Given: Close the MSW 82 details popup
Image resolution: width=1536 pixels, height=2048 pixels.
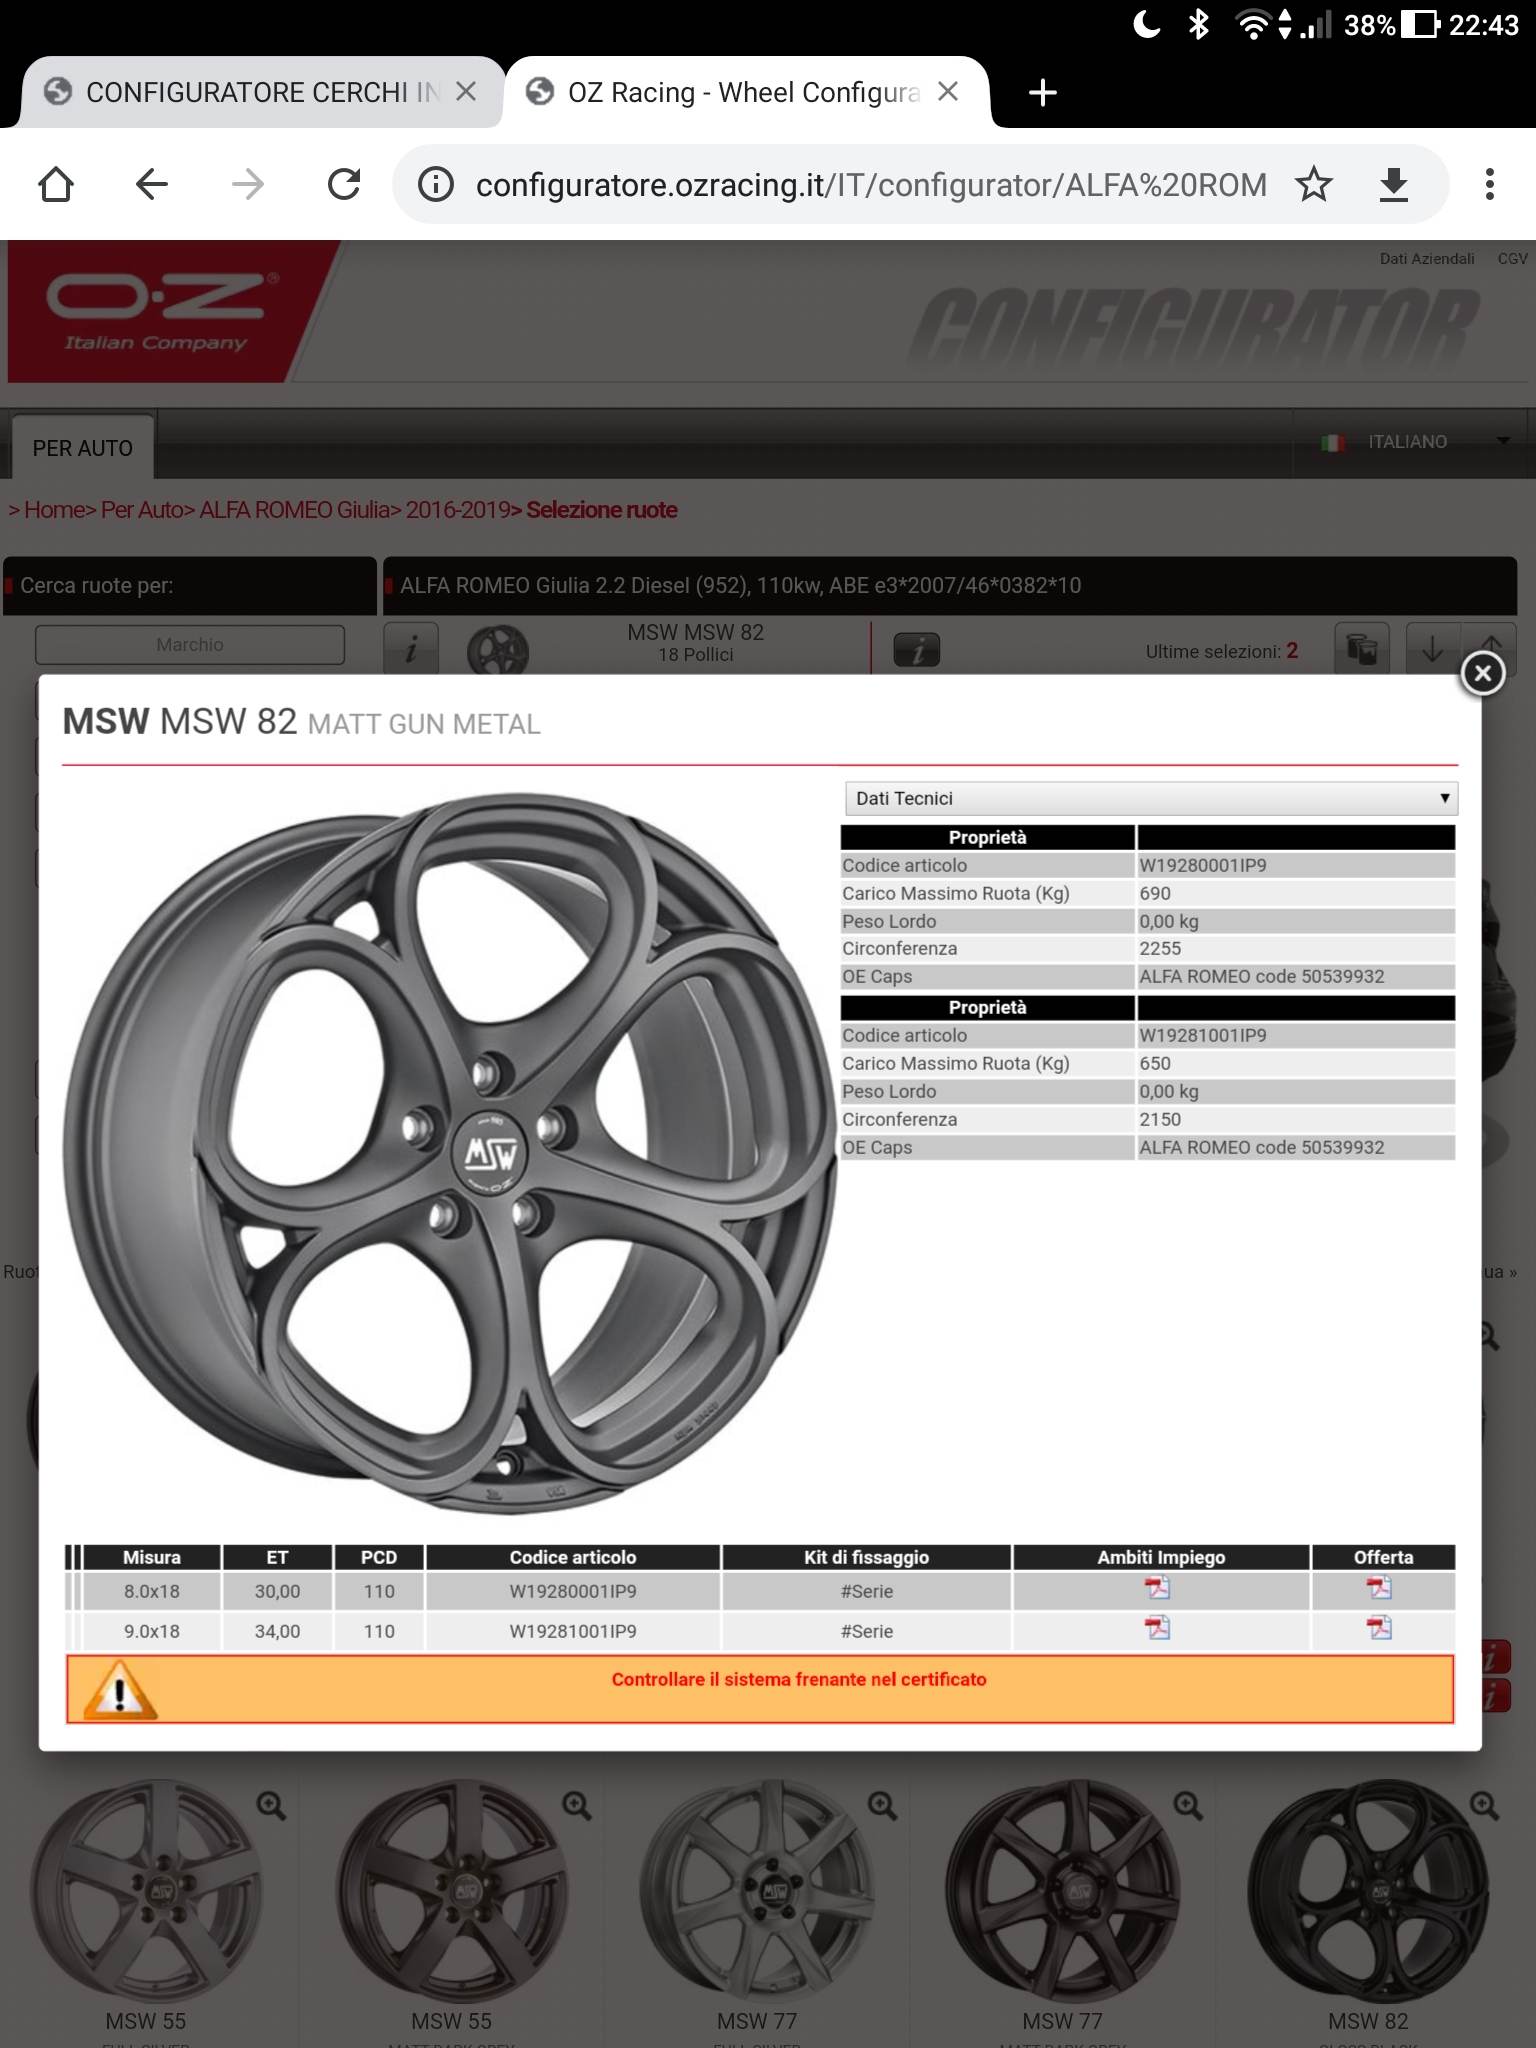Looking at the screenshot, I should click(x=1482, y=673).
